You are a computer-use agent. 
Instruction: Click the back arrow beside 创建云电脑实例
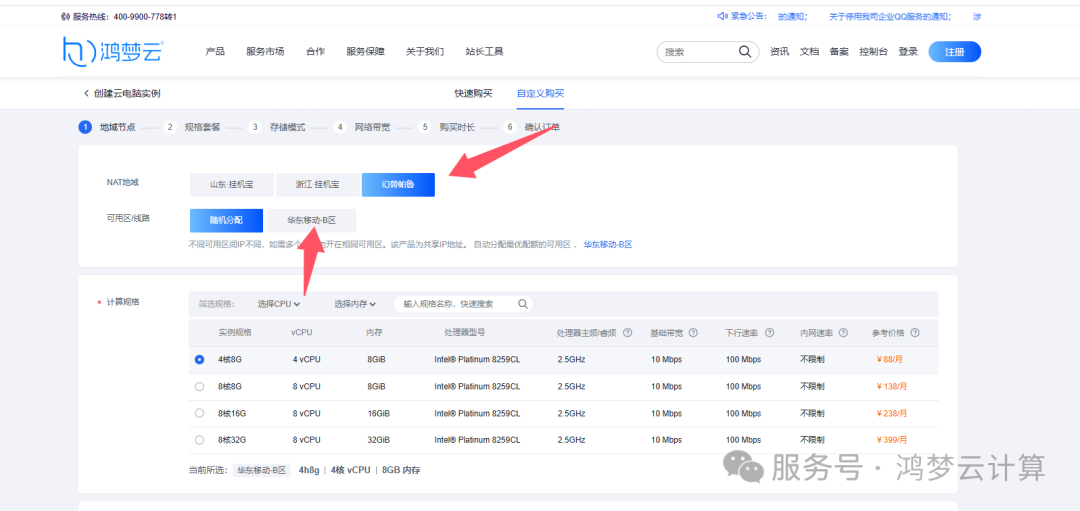(86, 93)
